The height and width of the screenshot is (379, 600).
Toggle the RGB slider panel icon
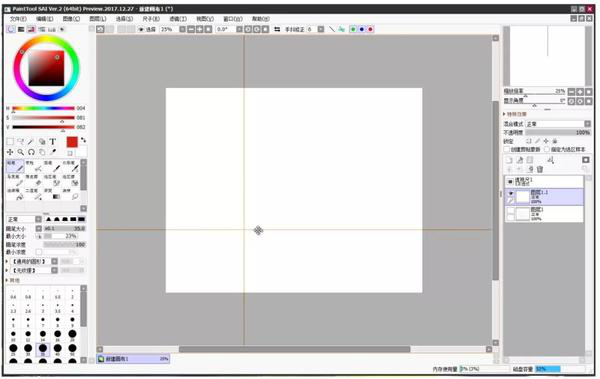tap(21, 29)
